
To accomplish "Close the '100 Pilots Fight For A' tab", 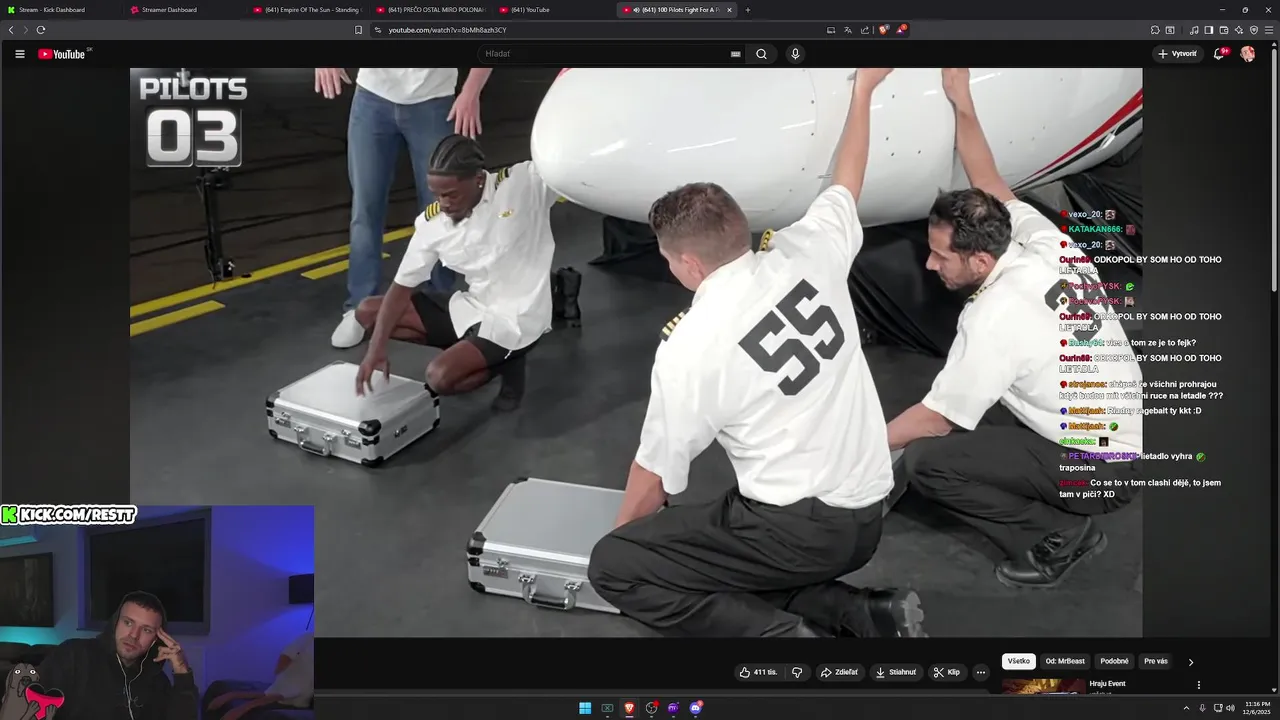I will point(729,10).
